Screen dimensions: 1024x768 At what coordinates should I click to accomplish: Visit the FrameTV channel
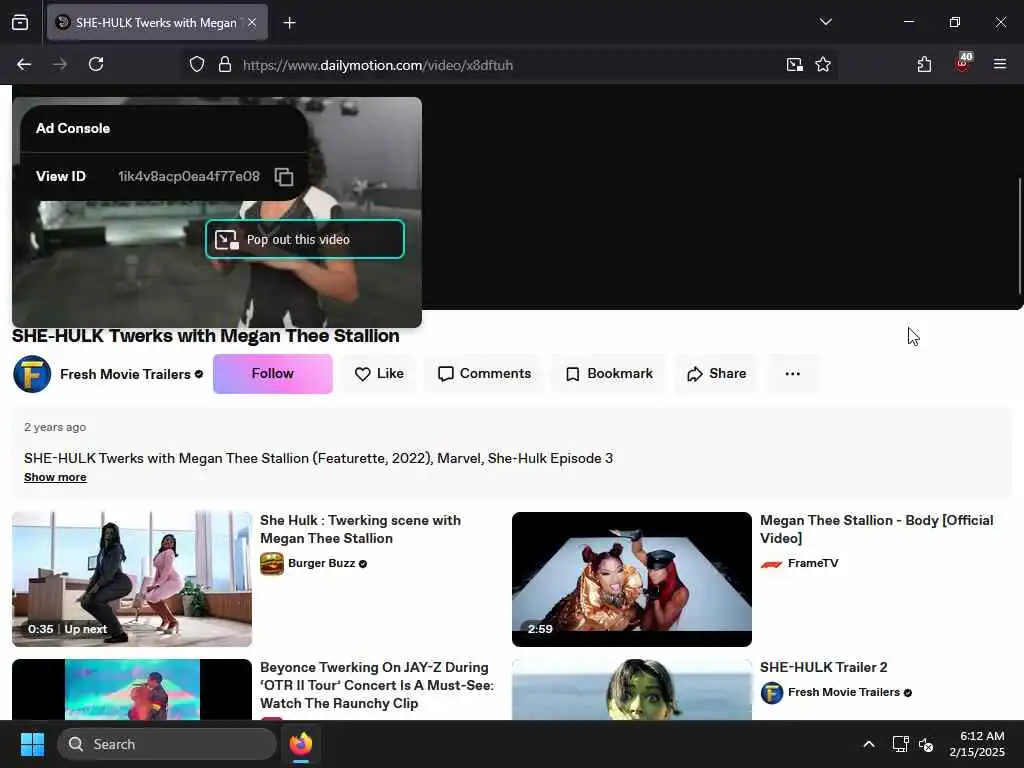pyautogui.click(x=813, y=564)
